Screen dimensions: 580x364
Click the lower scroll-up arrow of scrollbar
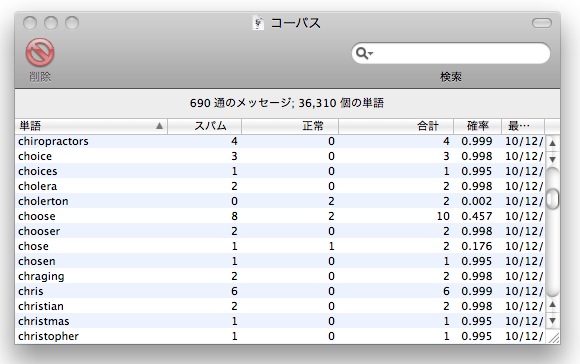(552, 305)
